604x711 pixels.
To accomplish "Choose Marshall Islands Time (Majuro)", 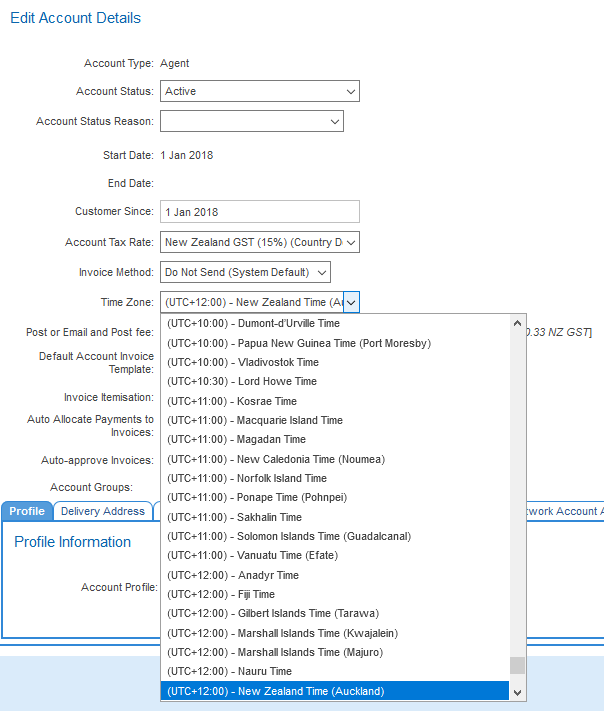I will [x=274, y=652].
